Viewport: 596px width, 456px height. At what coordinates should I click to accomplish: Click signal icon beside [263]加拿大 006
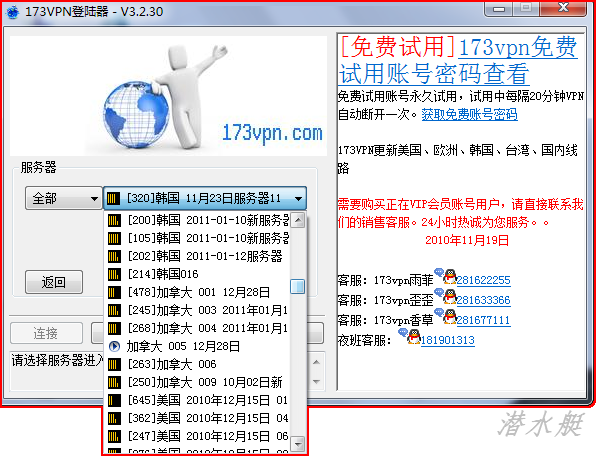pyautogui.click(x=114, y=364)
